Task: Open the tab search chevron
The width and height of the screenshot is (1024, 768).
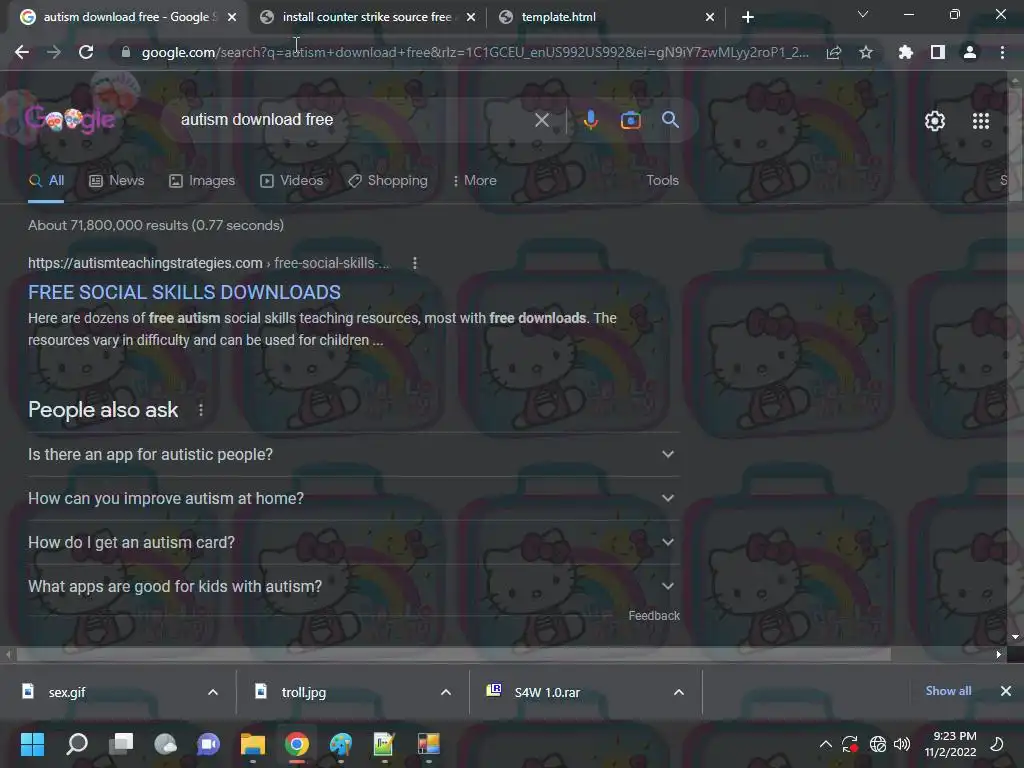Action: click(x=863, y=14)
